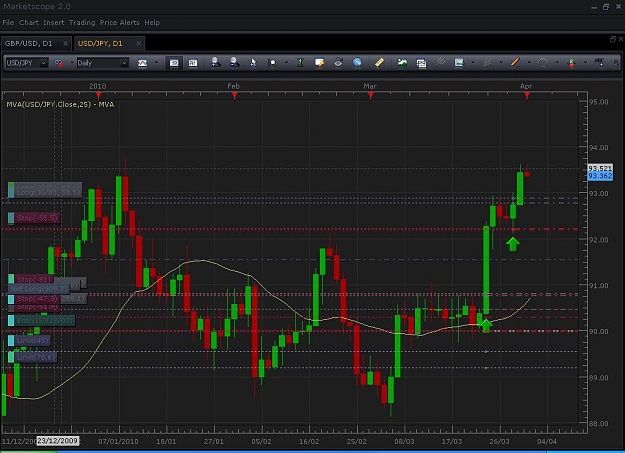The image size is (625, 453).
Task: Click the save chart image icon
Action: tap(459, 63)
